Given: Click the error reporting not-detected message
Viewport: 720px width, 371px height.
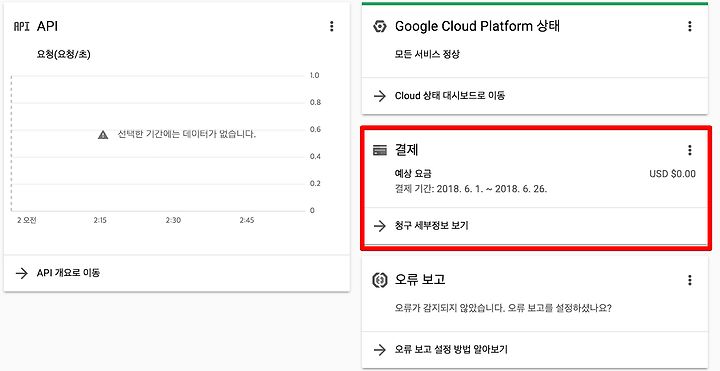Looking at the screenshot, I should tap(503, 308).
